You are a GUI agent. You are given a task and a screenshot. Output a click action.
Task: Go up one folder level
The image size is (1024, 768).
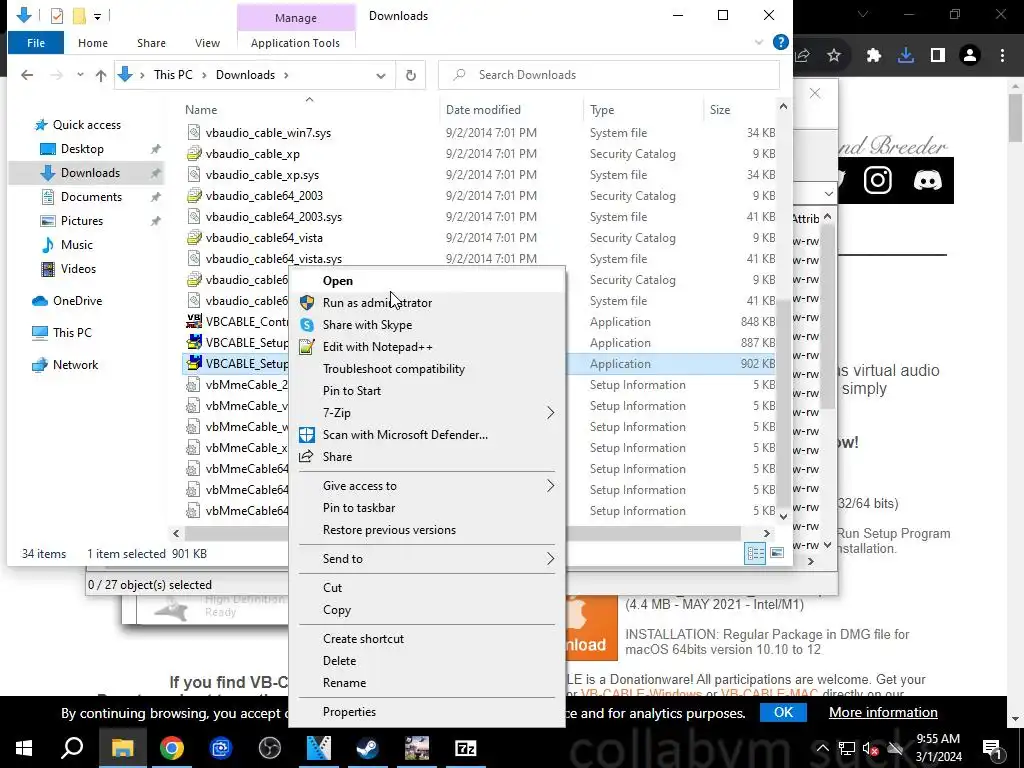(x=101, y=75)
